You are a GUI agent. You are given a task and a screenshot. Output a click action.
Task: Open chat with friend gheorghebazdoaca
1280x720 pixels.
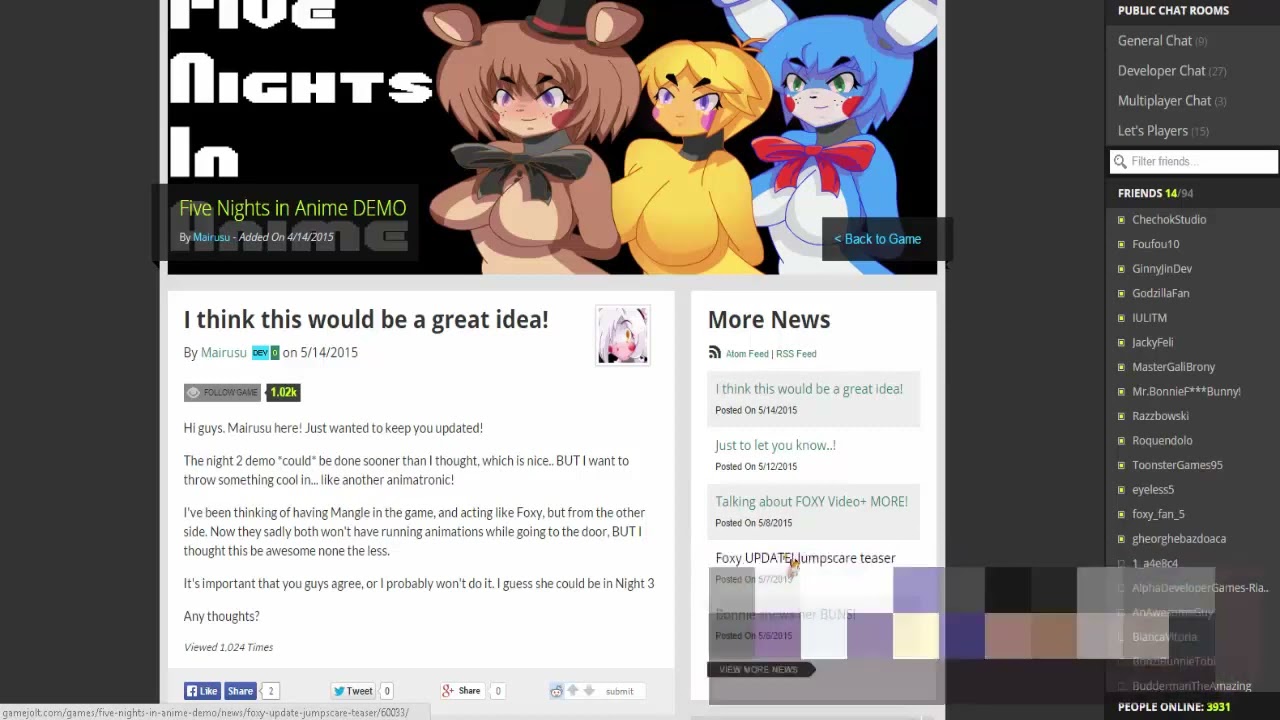(1179, 538)
